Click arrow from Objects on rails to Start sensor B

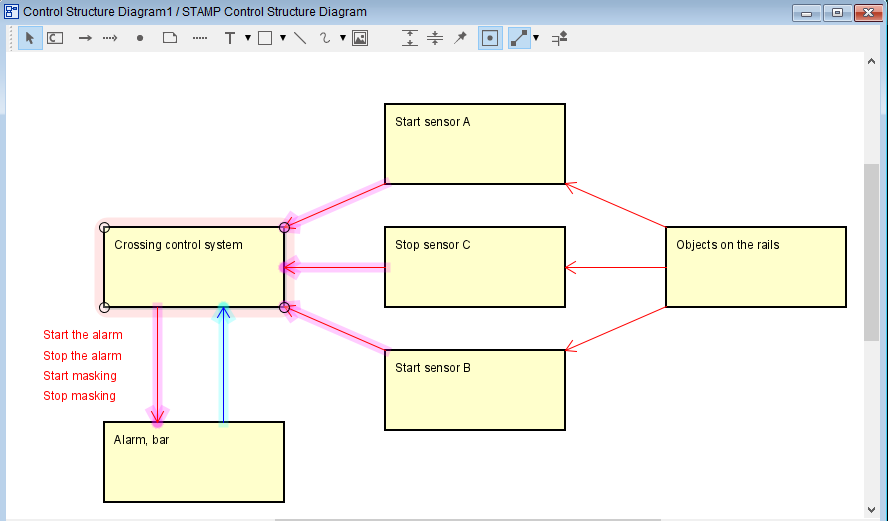pyautogui.click(x=616, y=329)
